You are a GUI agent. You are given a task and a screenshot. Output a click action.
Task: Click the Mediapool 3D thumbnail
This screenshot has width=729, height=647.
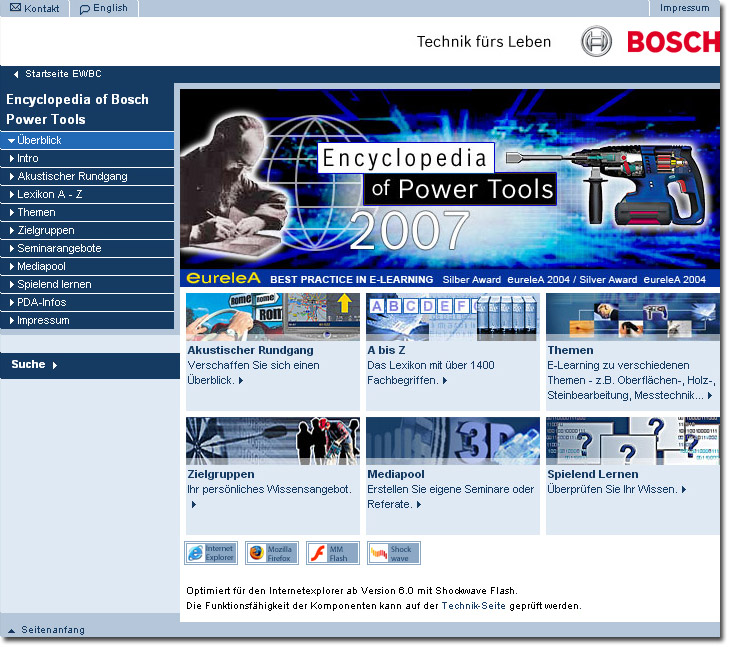[453, 441]
